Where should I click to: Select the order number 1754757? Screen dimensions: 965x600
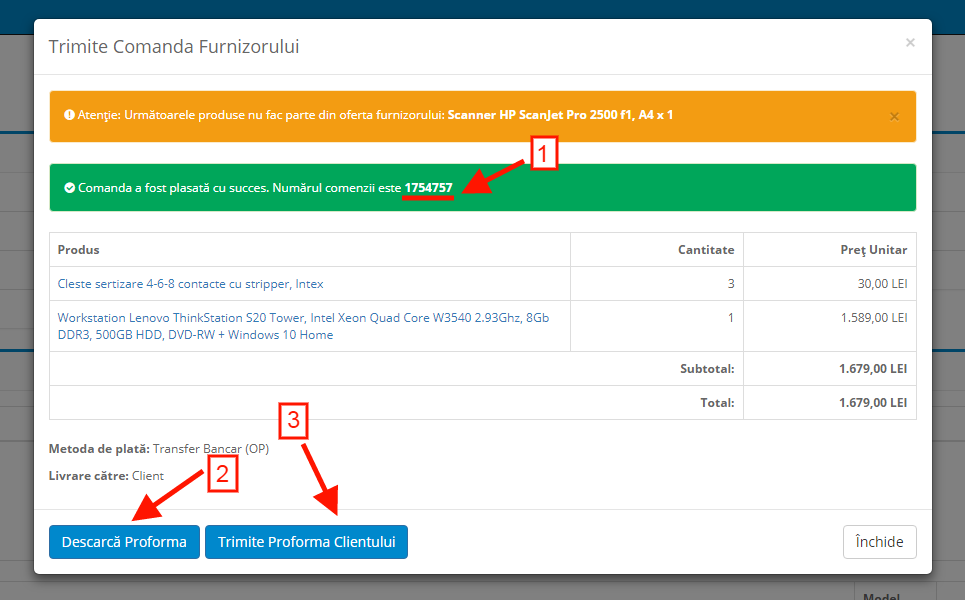(x=428, y=188)
